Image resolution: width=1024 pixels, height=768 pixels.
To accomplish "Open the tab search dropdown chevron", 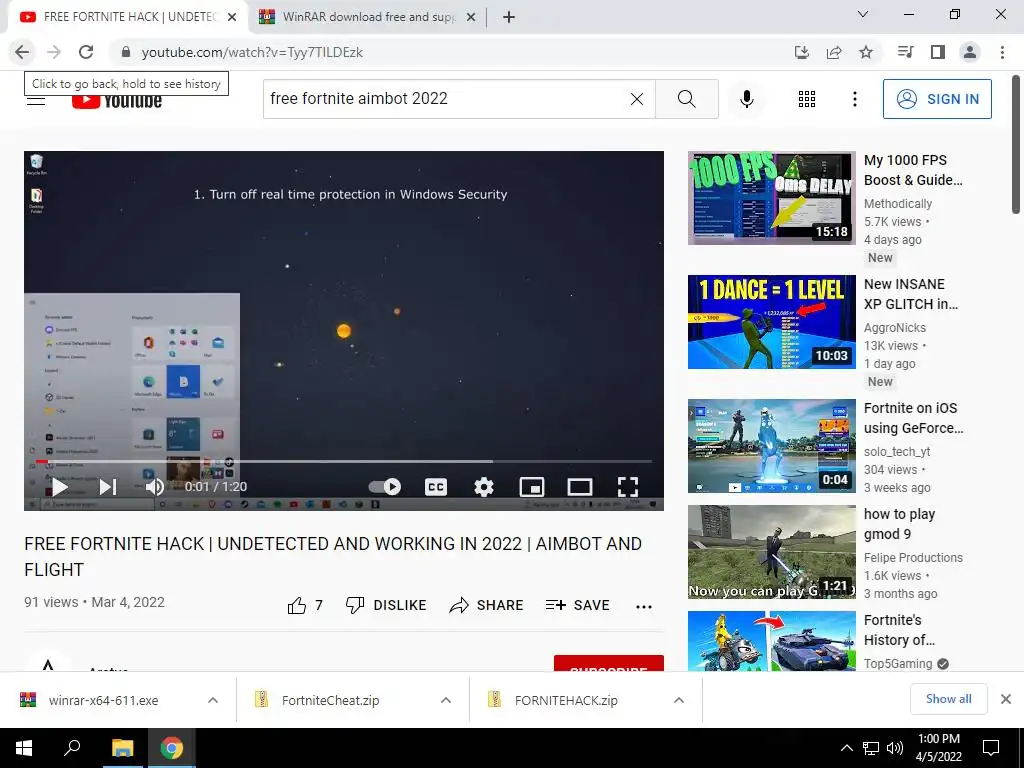I will 863,14.
